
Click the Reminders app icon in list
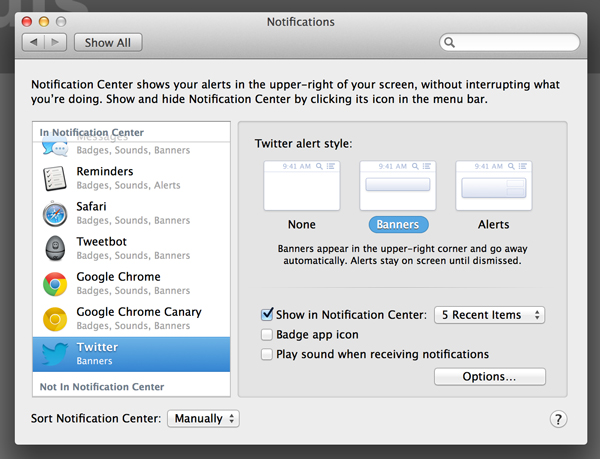click(x=55, y=178)
